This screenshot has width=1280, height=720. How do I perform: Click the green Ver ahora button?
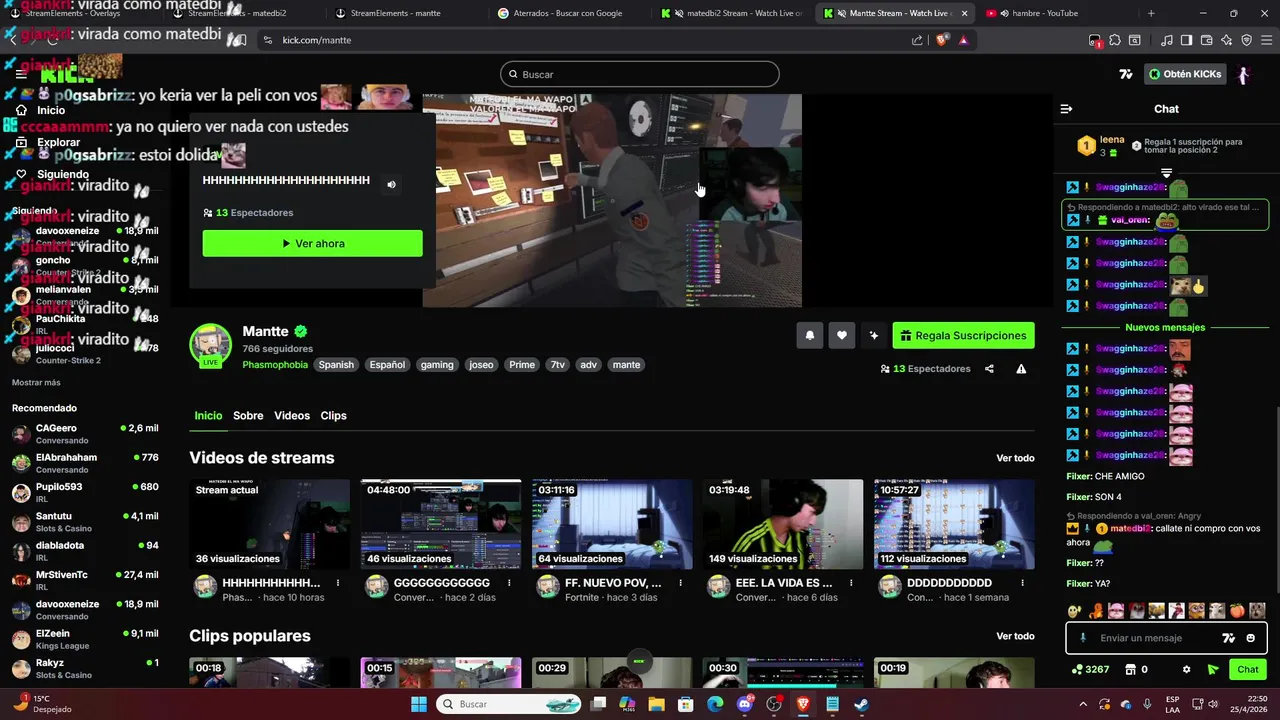tap(312, 243)
